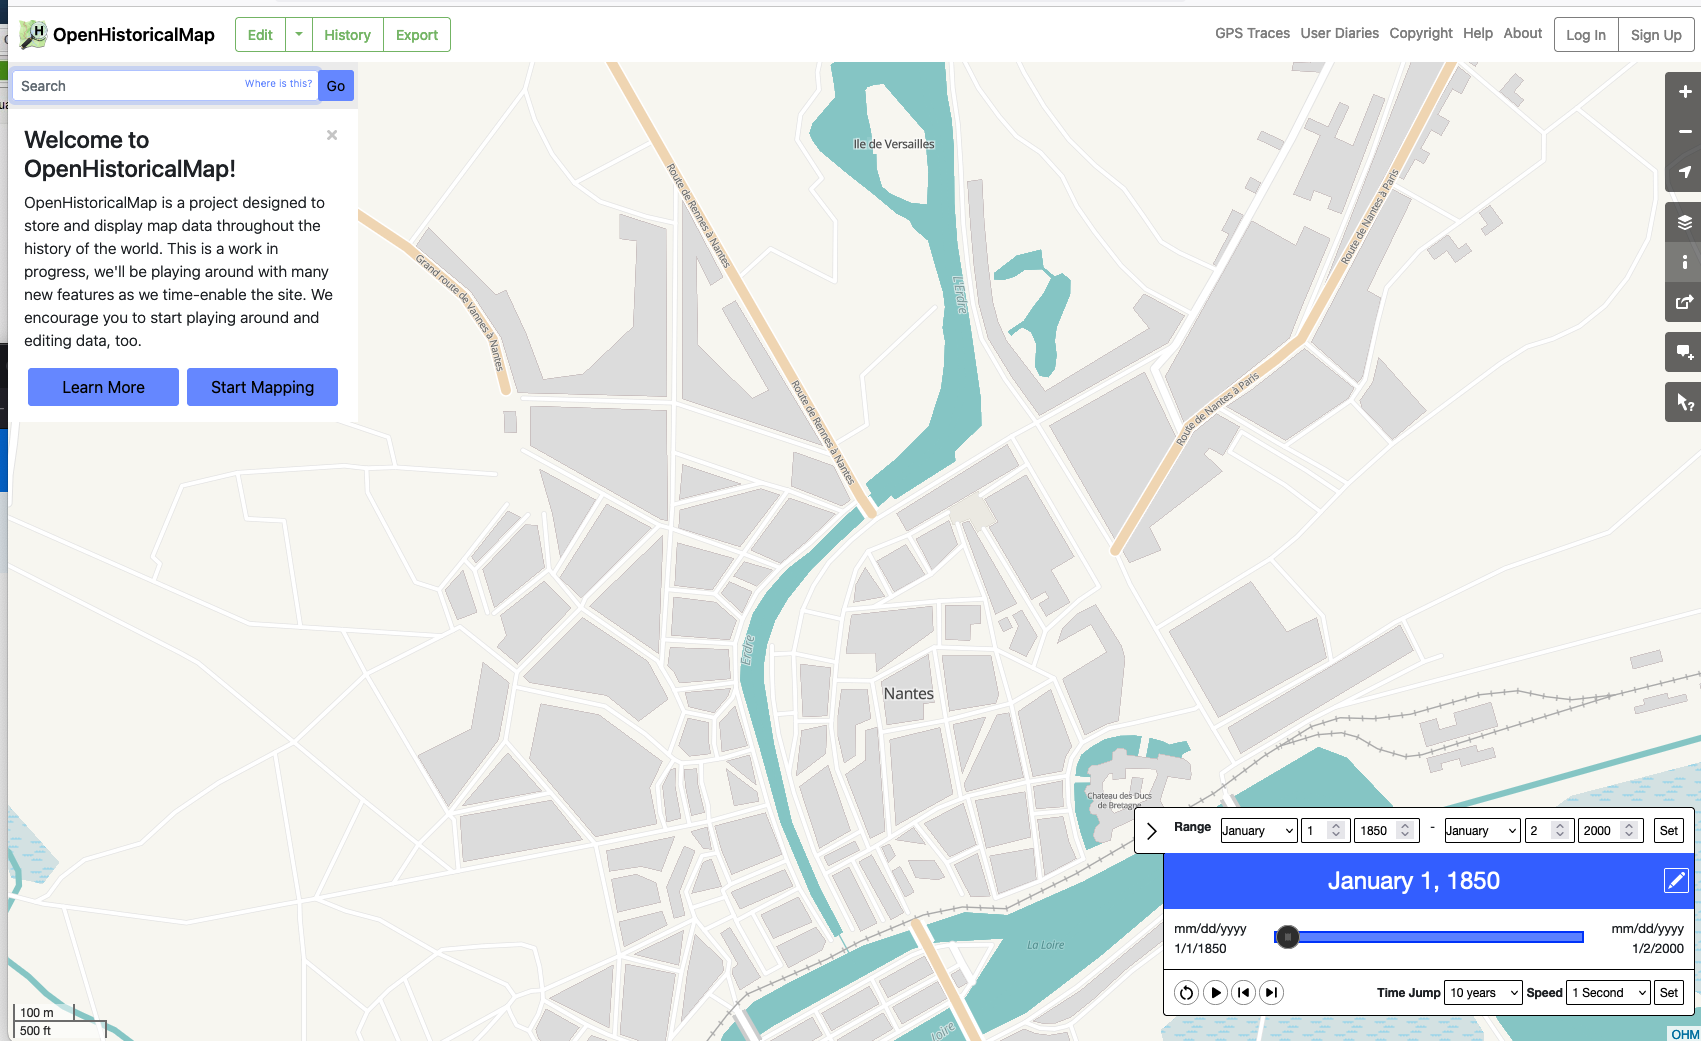This screenshot has height=1041, width=1701.
Task: Add a note to the map
Action: point(1684,352)
